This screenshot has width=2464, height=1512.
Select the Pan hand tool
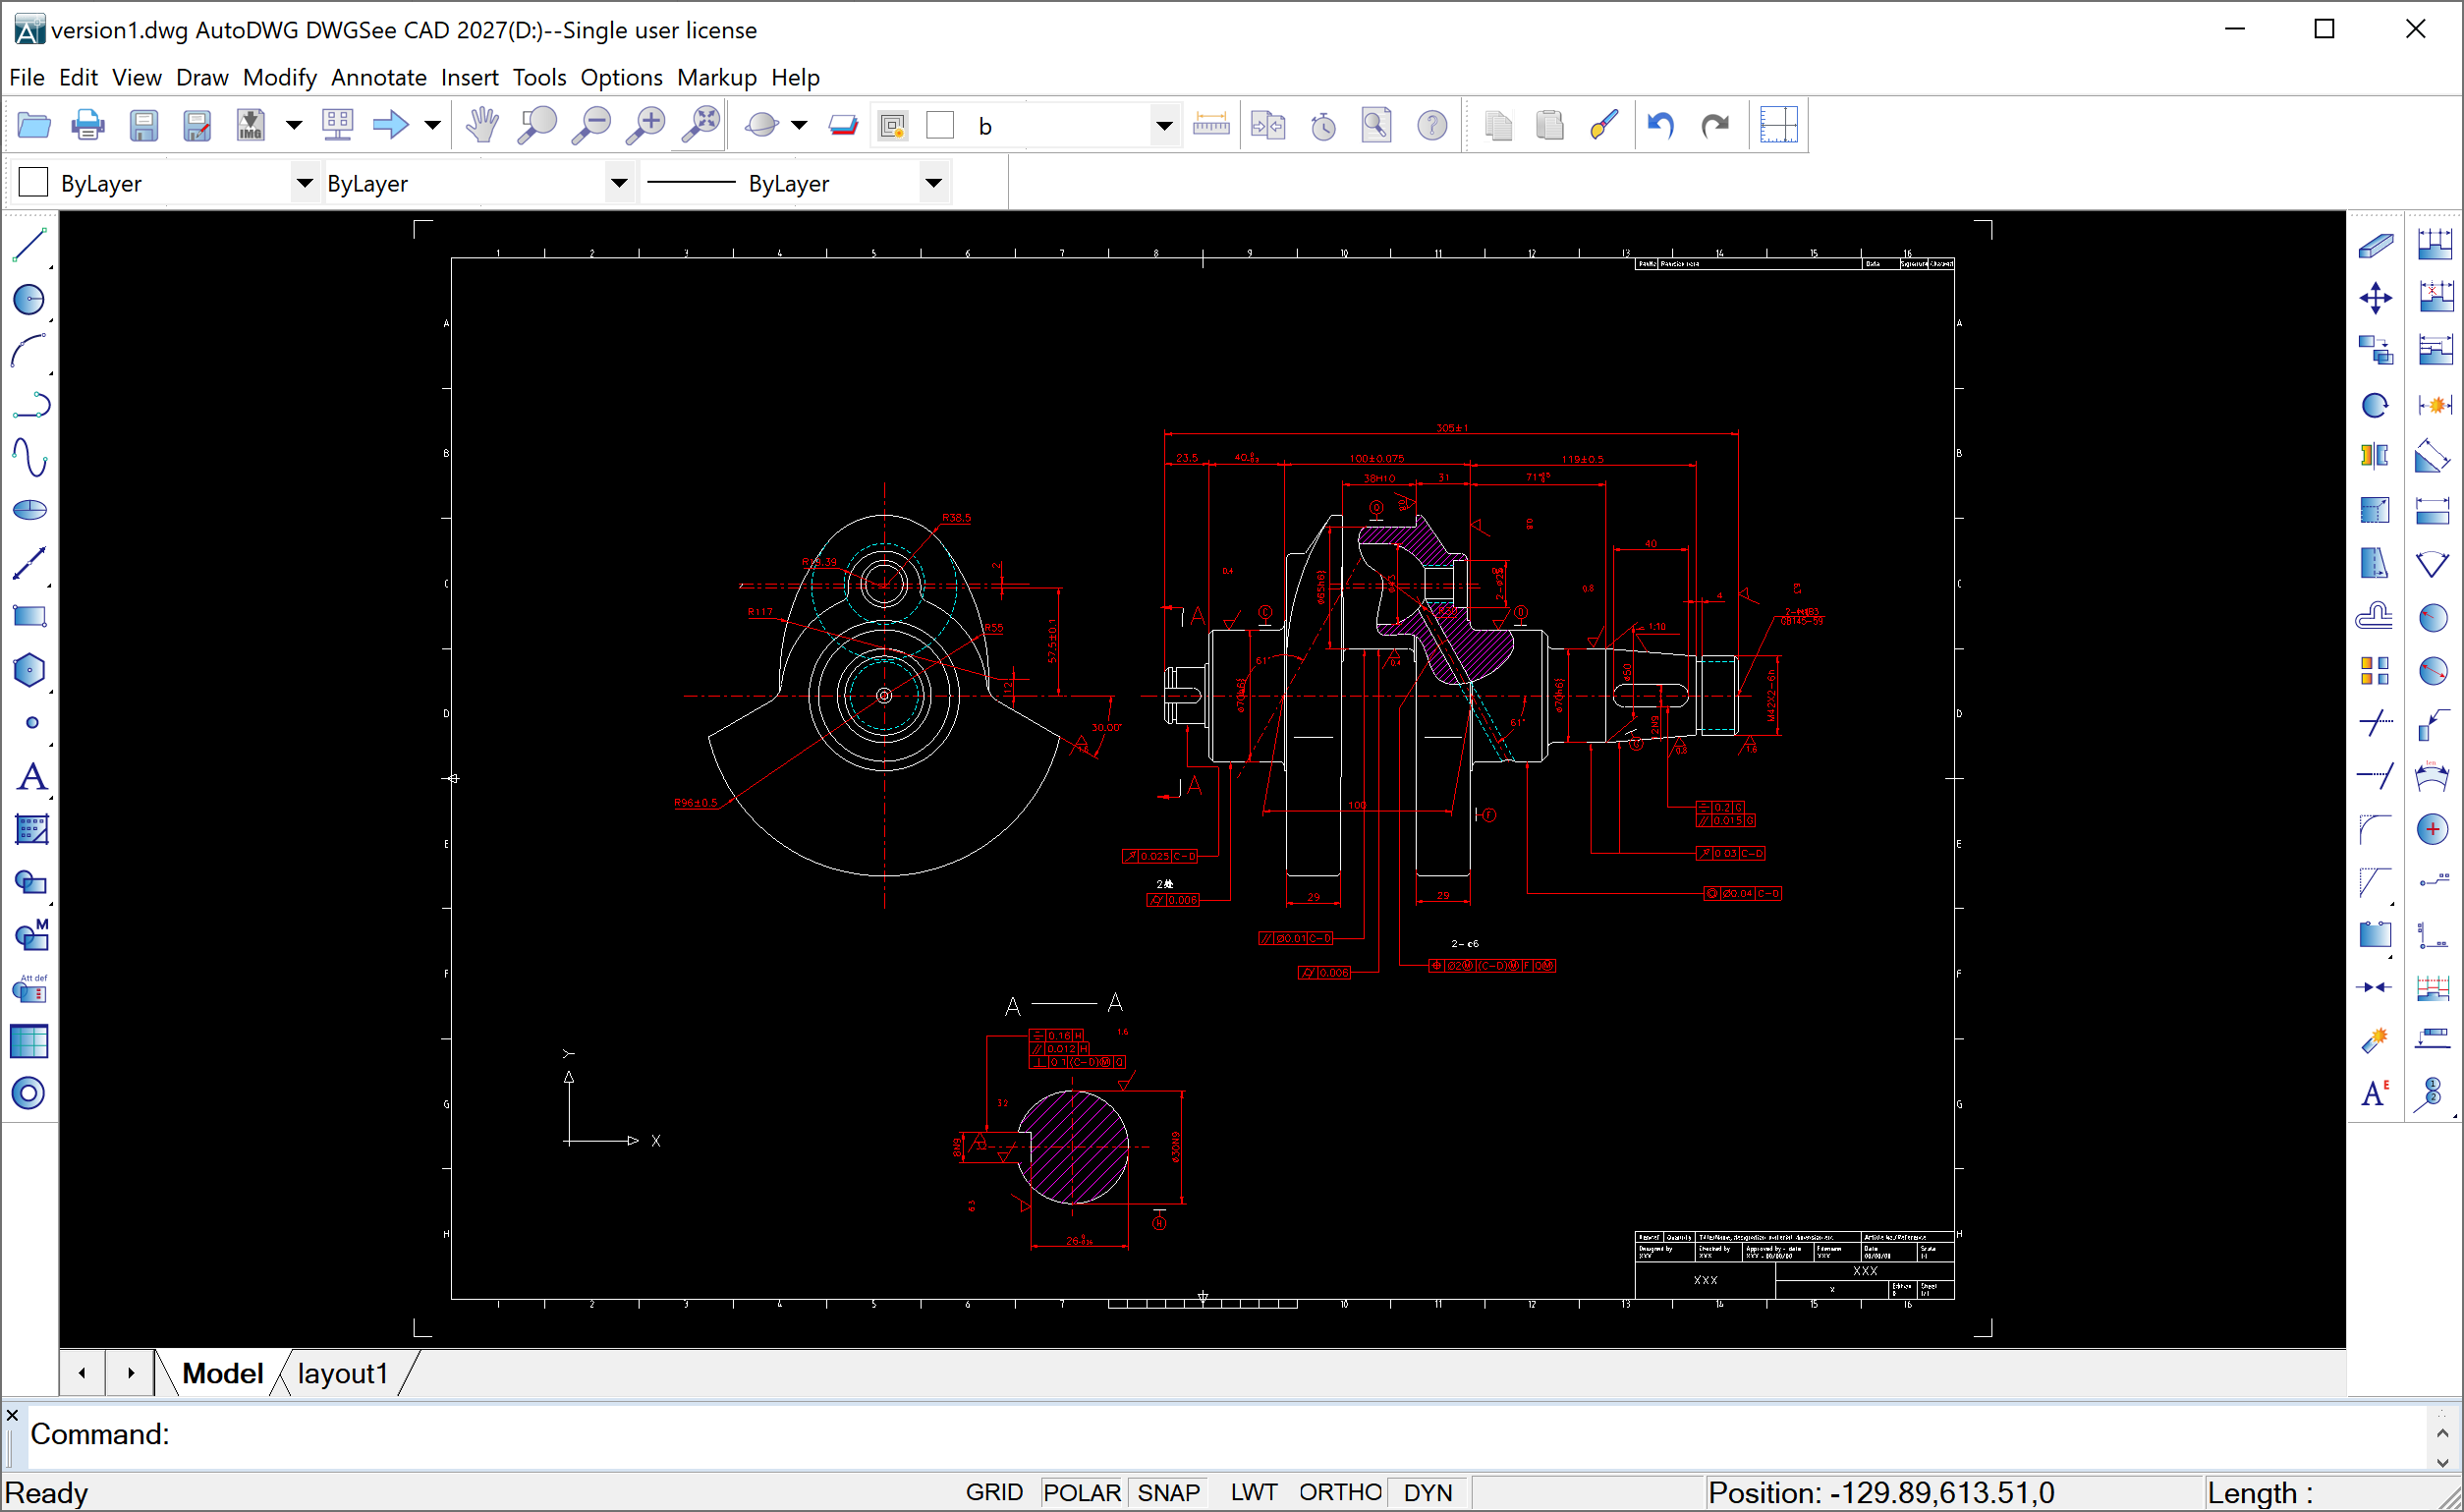coord(482,126)
